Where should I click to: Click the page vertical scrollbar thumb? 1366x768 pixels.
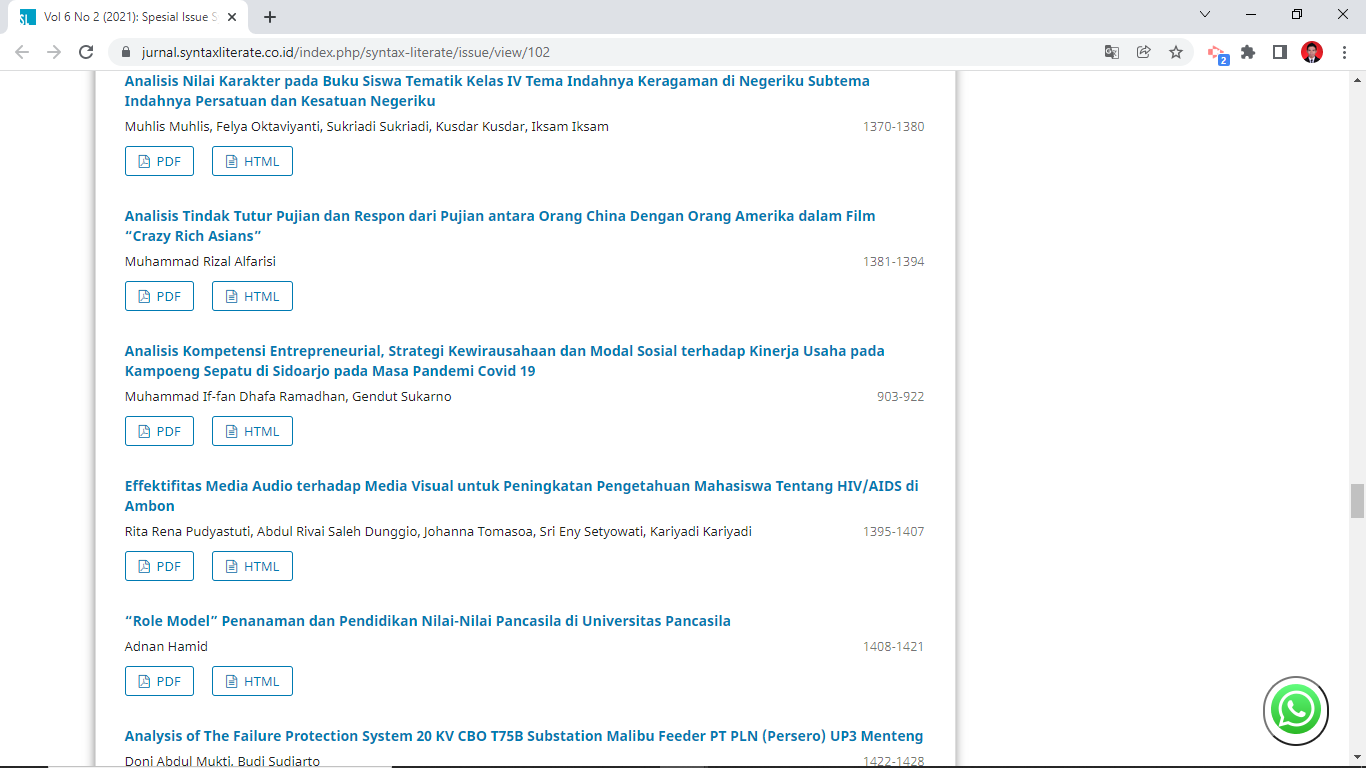1357,501
